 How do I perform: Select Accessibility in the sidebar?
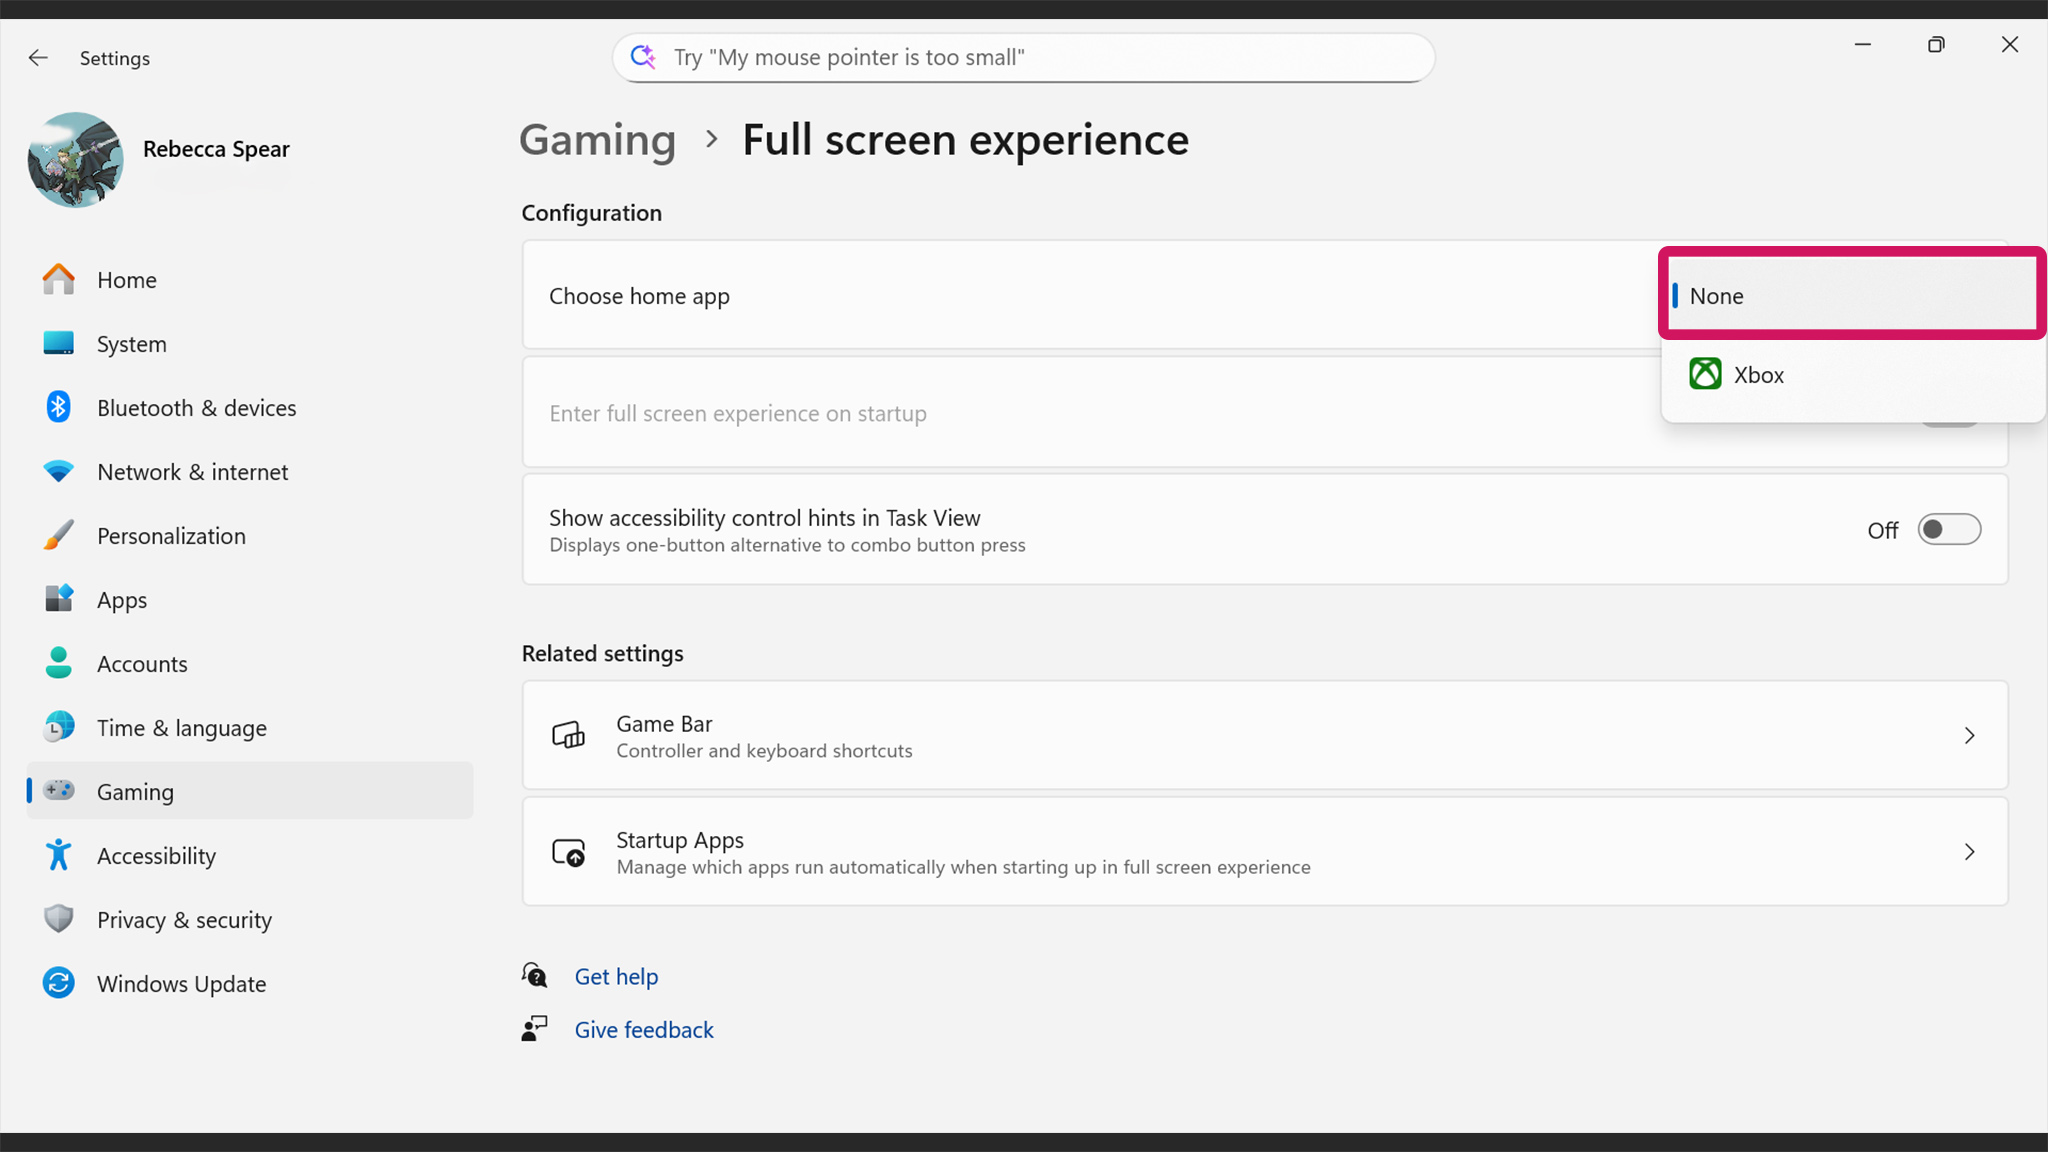pyautogui.click(x=156, y=855)
